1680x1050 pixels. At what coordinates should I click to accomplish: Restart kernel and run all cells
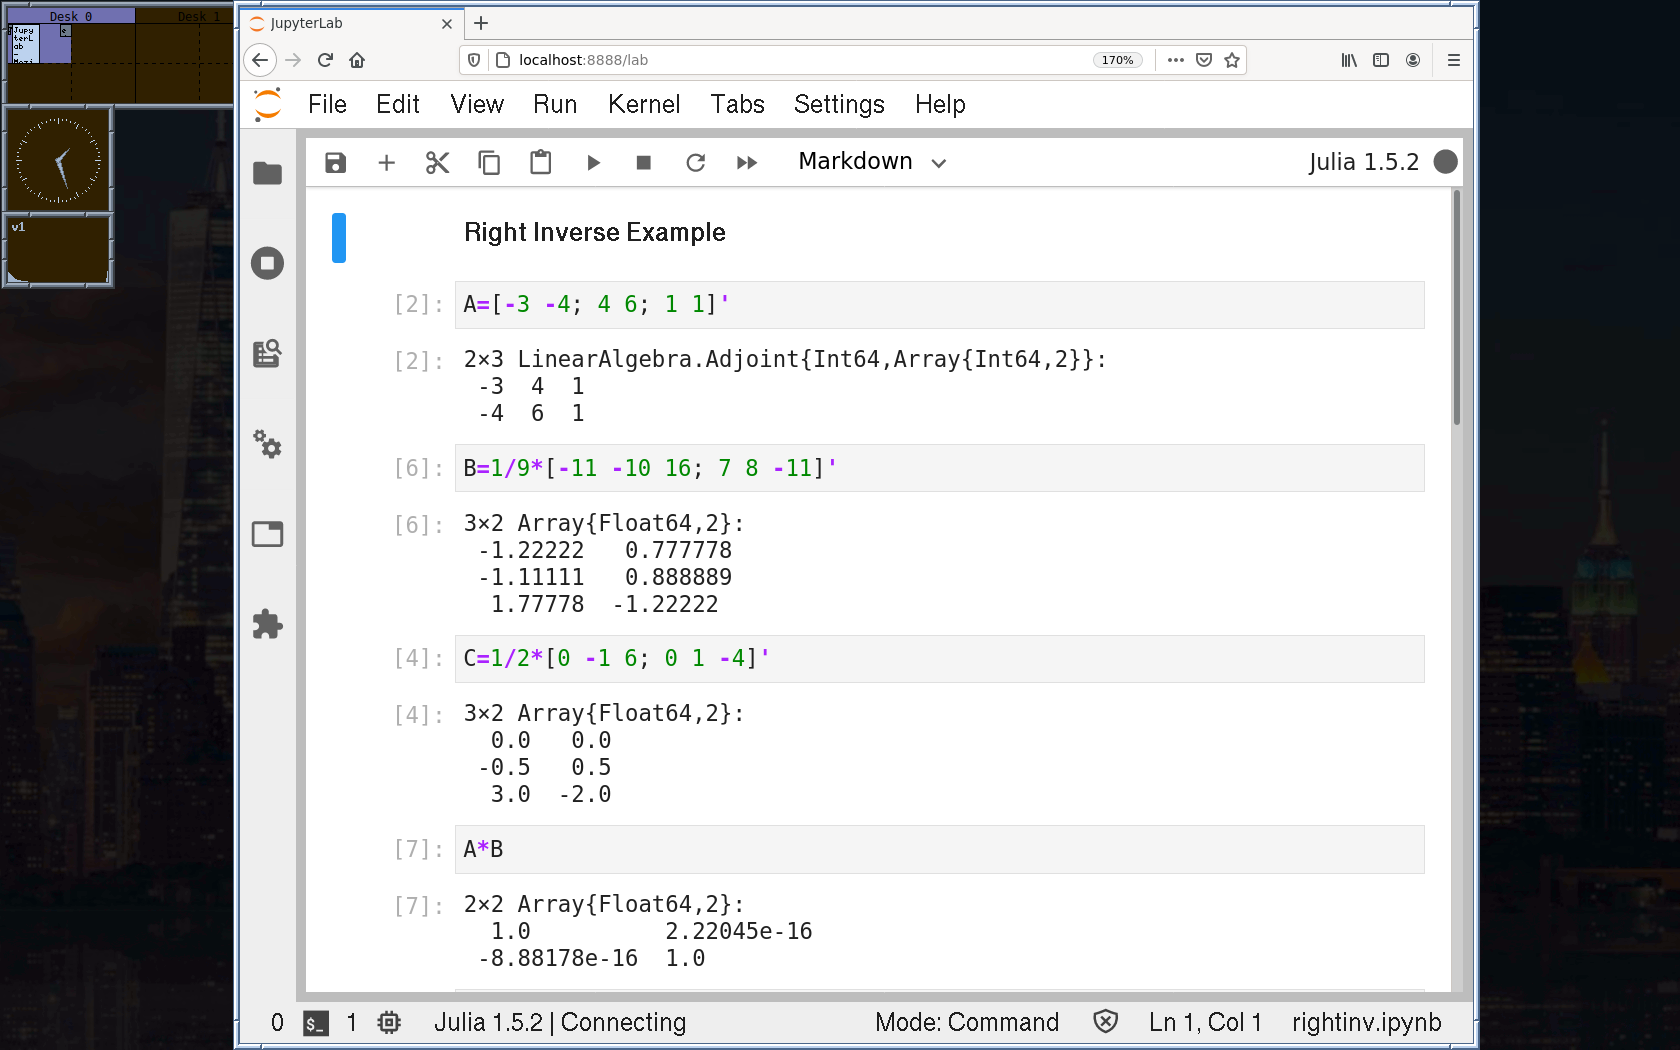tap(747, 163)
